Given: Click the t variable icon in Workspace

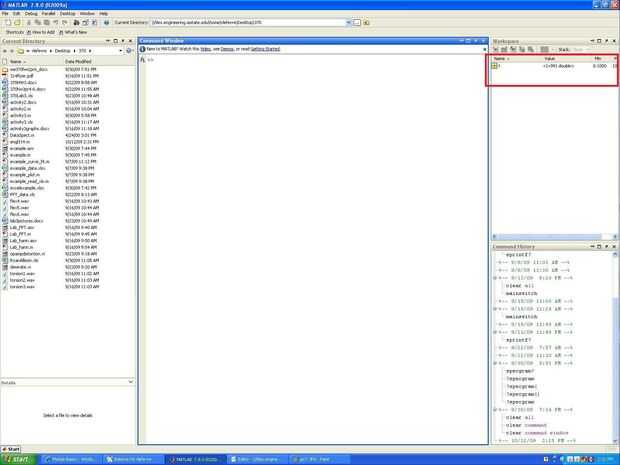Looking at the screenshot, I should (494, 66).
